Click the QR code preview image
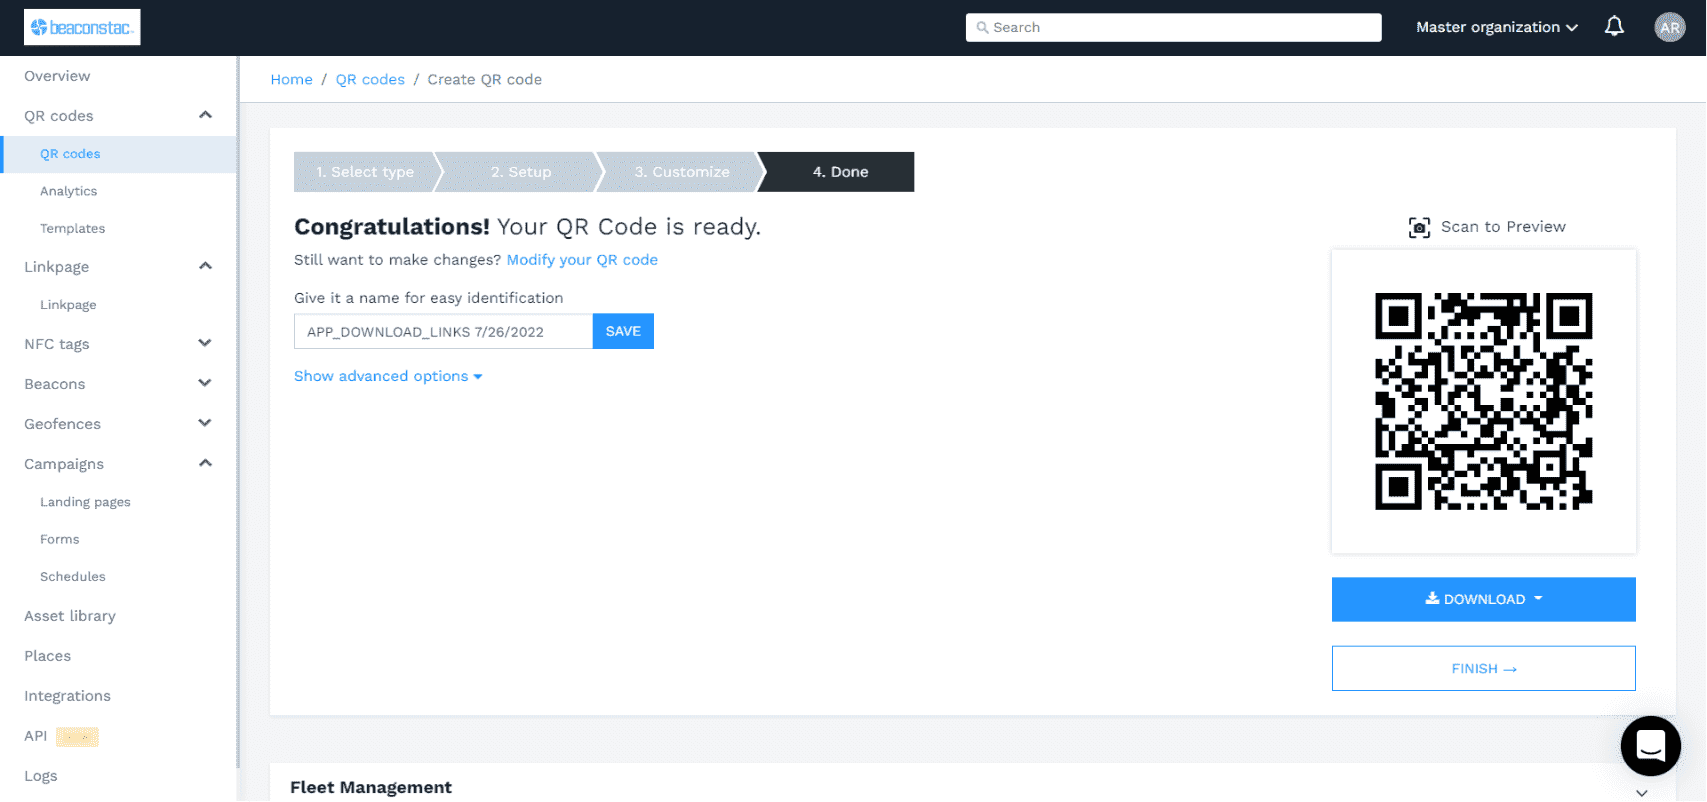The width and height of the screenshot is (1707, 802). pos(1483,401)
